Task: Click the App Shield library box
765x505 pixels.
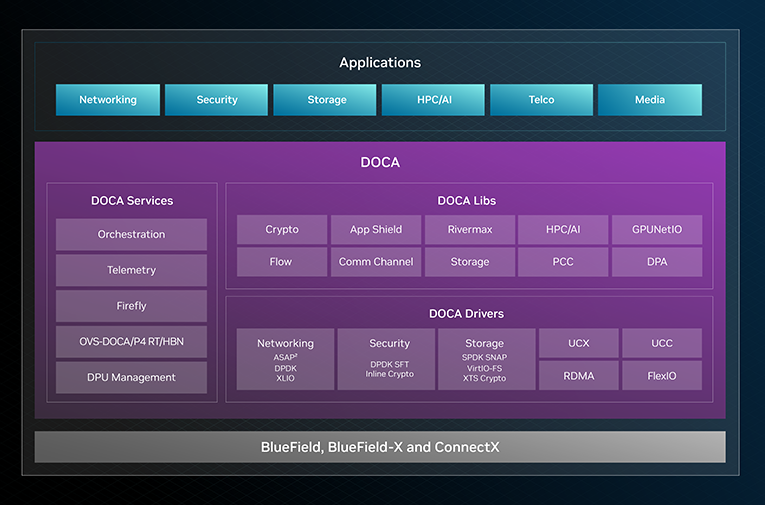Action: pos(376,229)
